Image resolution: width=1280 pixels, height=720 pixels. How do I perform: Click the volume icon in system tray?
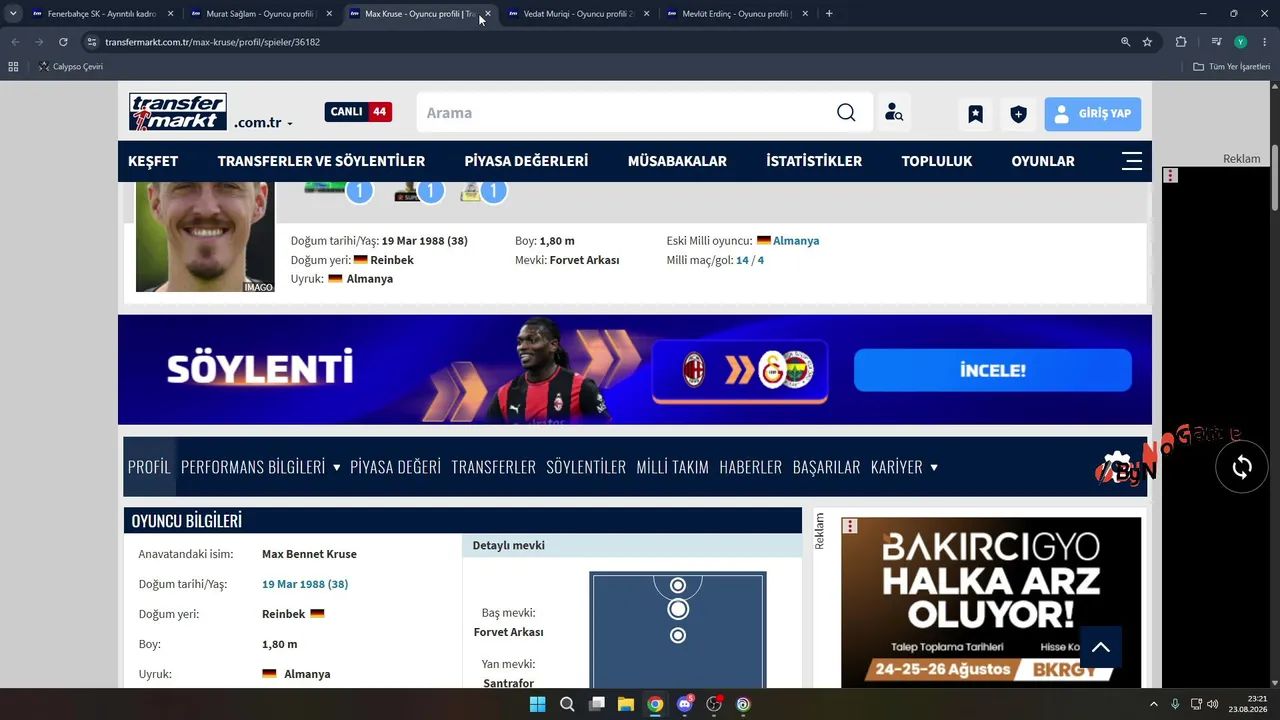(x=1212, y=704)
